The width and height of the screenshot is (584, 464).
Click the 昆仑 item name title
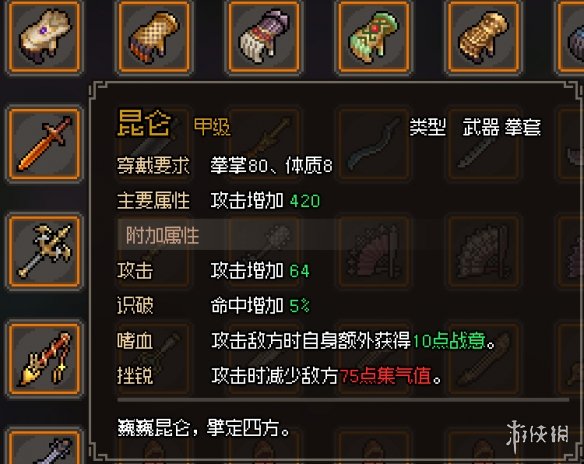tap(144, 123)
